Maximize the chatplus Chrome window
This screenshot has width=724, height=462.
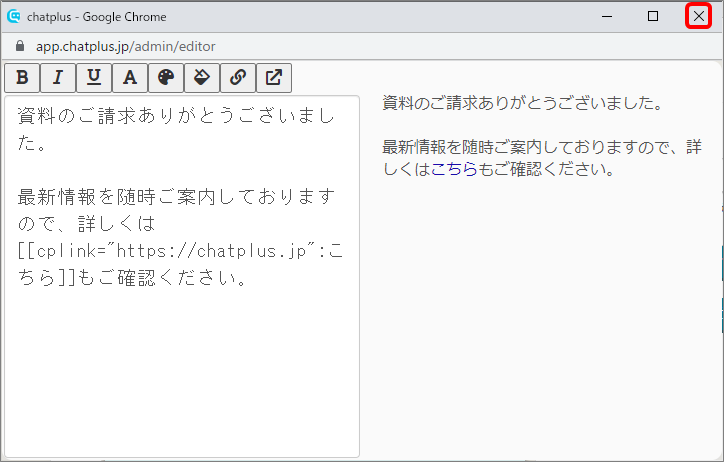point(653,16)
